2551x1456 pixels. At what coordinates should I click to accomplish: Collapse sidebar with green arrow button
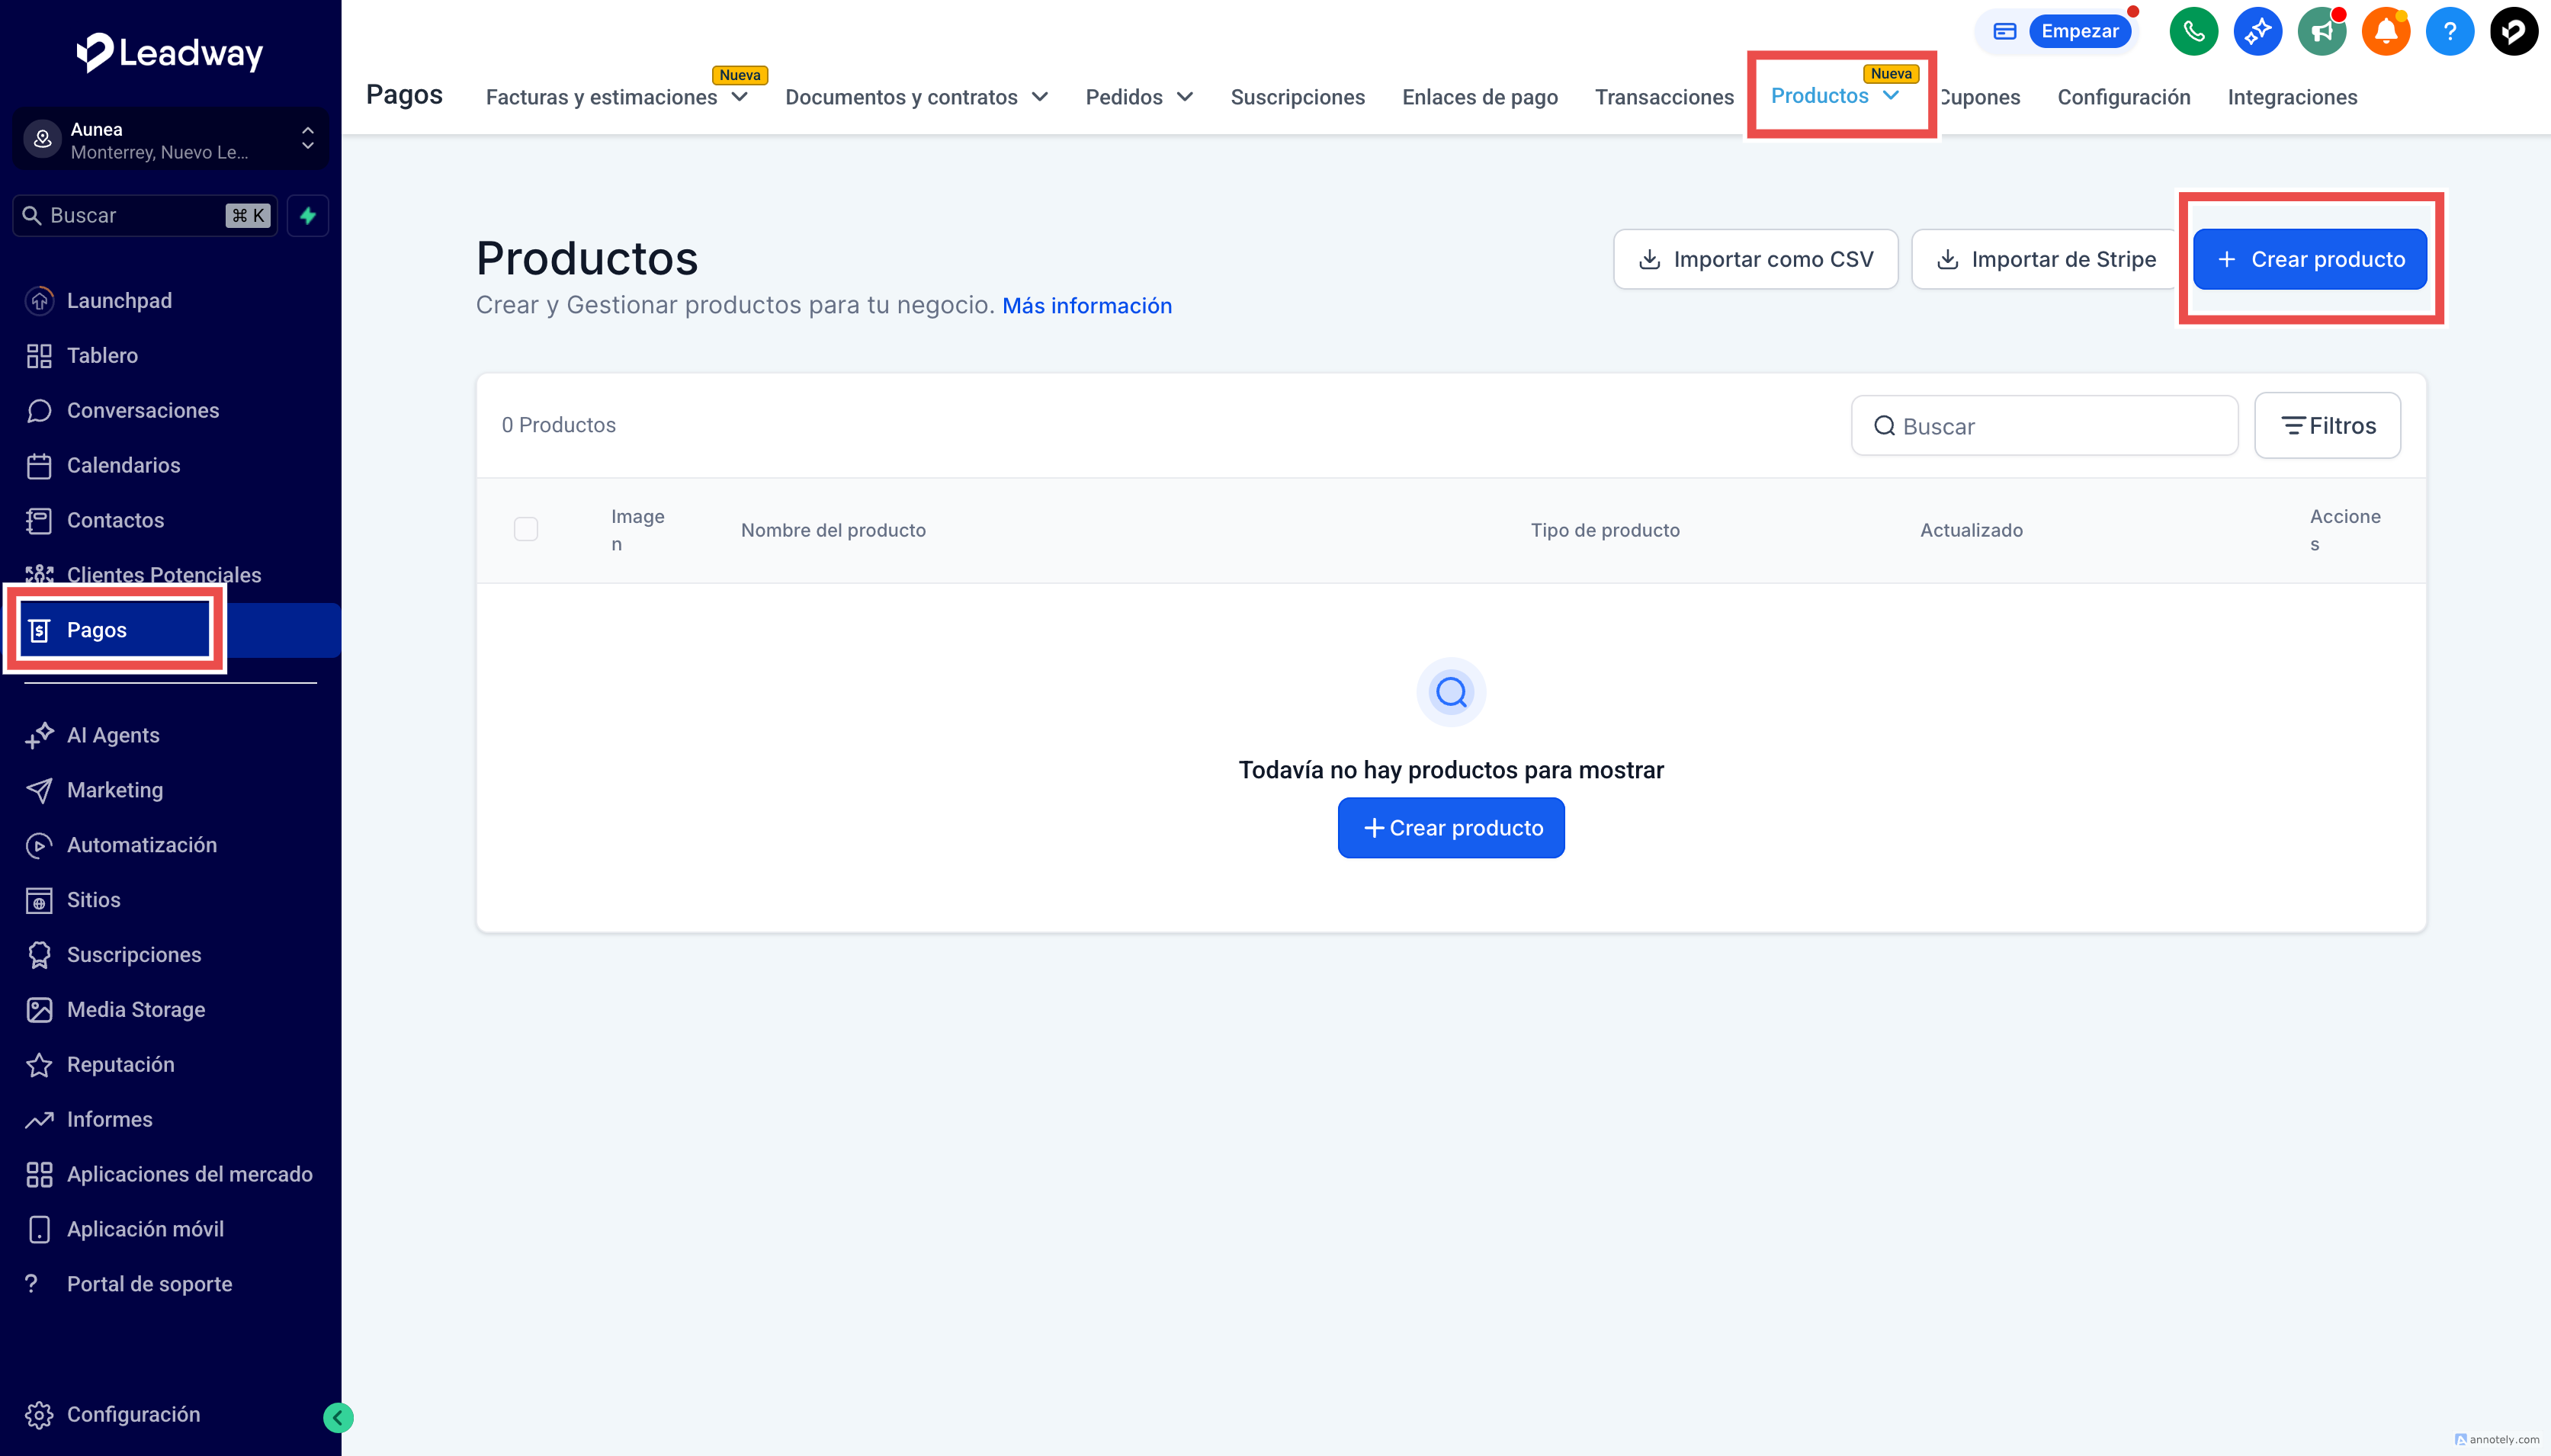(338, 1417)
